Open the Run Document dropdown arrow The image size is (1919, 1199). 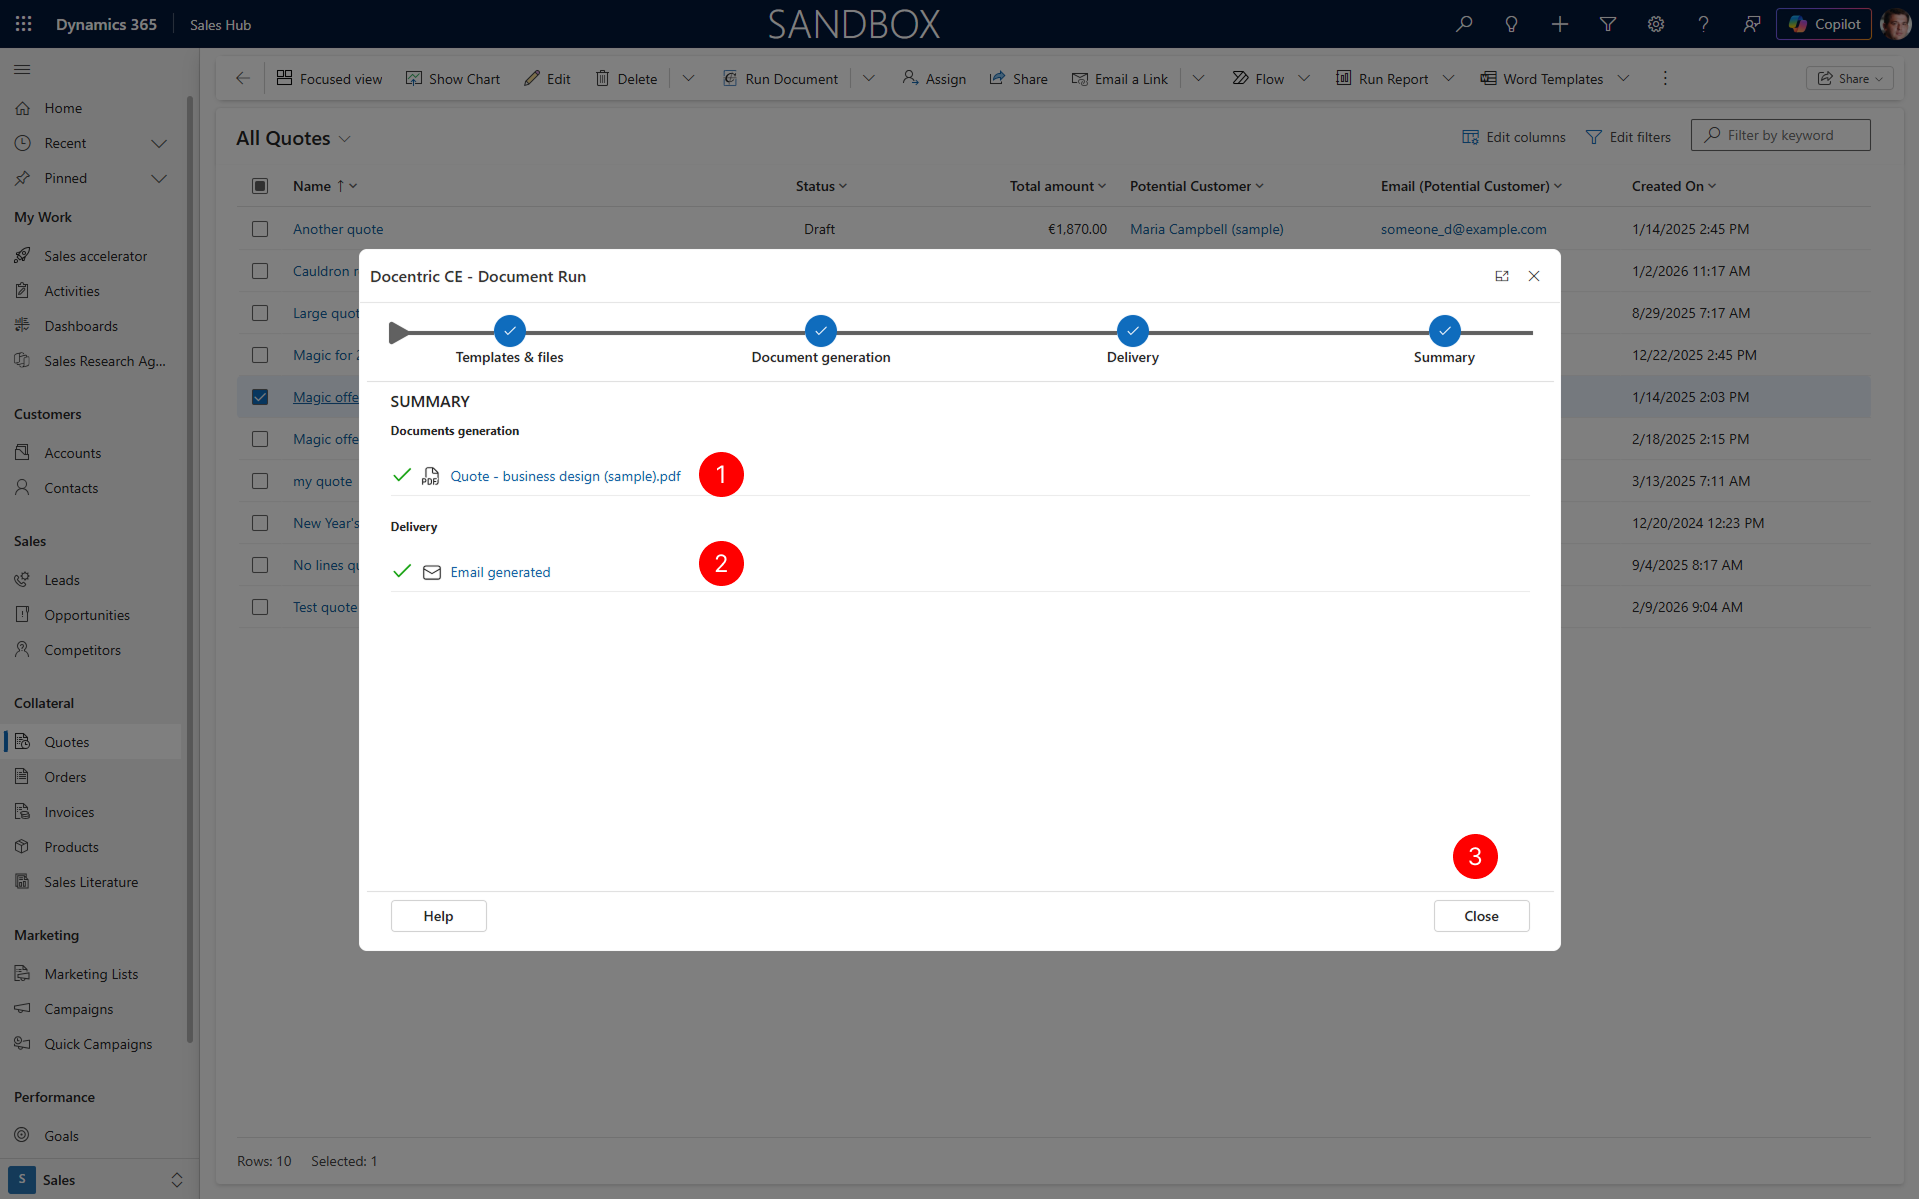(x=869, y=78)
